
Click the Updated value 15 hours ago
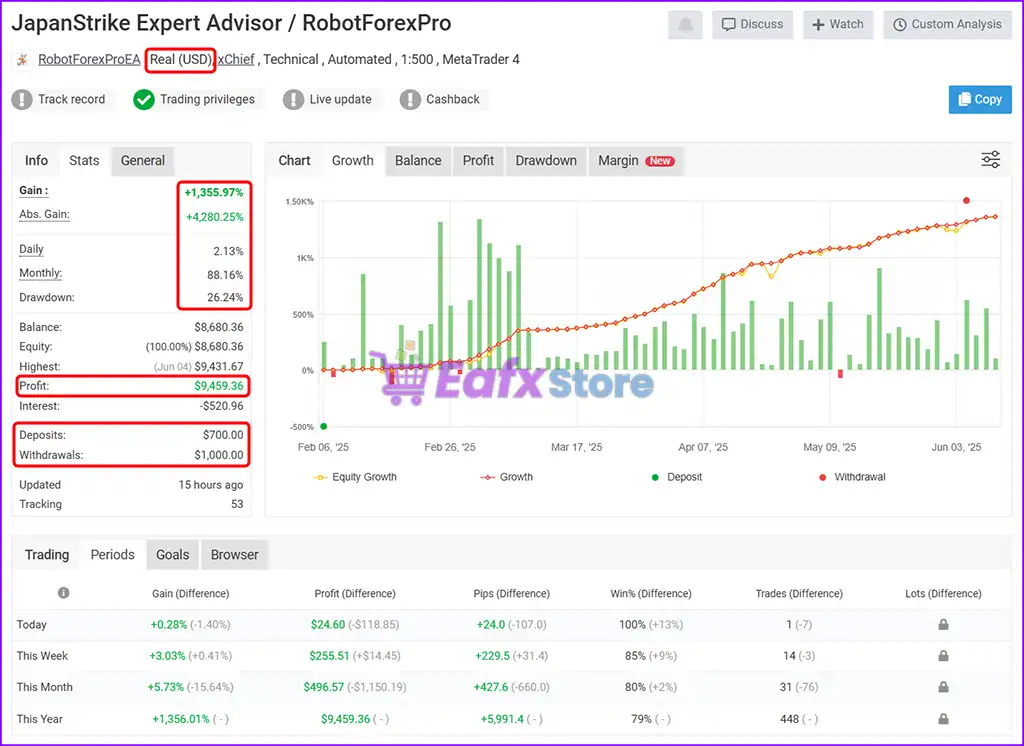click(x=211, y=485)
